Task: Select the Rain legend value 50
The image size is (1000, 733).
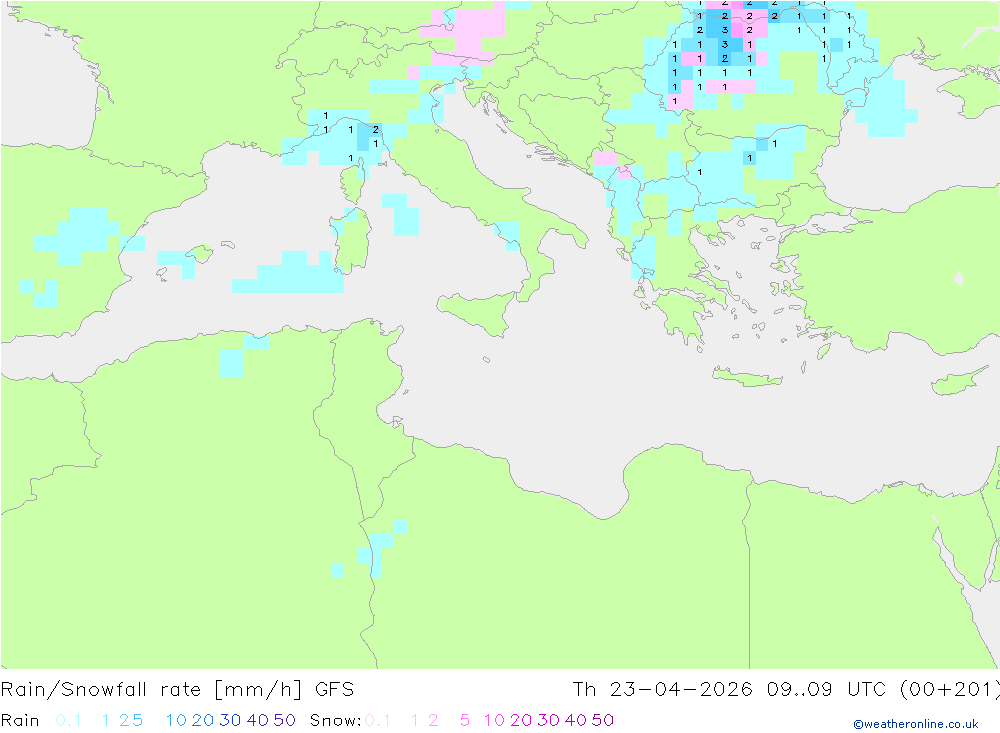Action: point(284,720)
